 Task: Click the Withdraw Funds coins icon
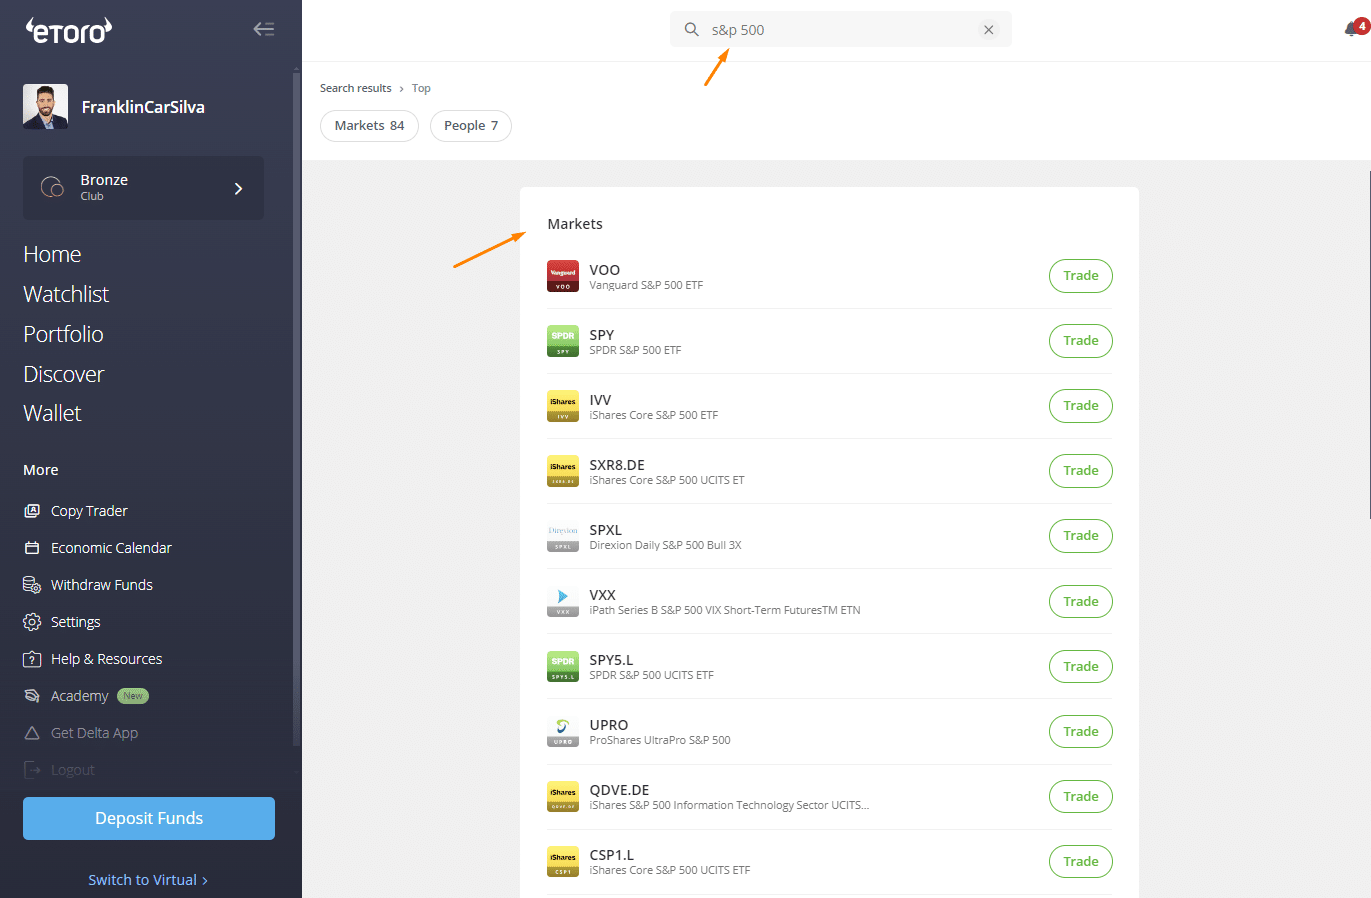point(32,585)
